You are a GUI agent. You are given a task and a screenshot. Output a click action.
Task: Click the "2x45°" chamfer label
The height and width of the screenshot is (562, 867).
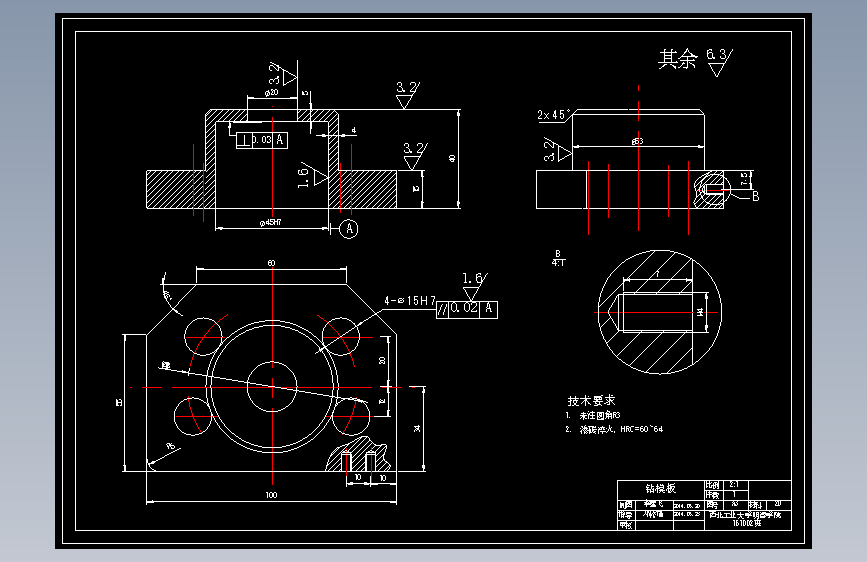[x=553, y=115]
